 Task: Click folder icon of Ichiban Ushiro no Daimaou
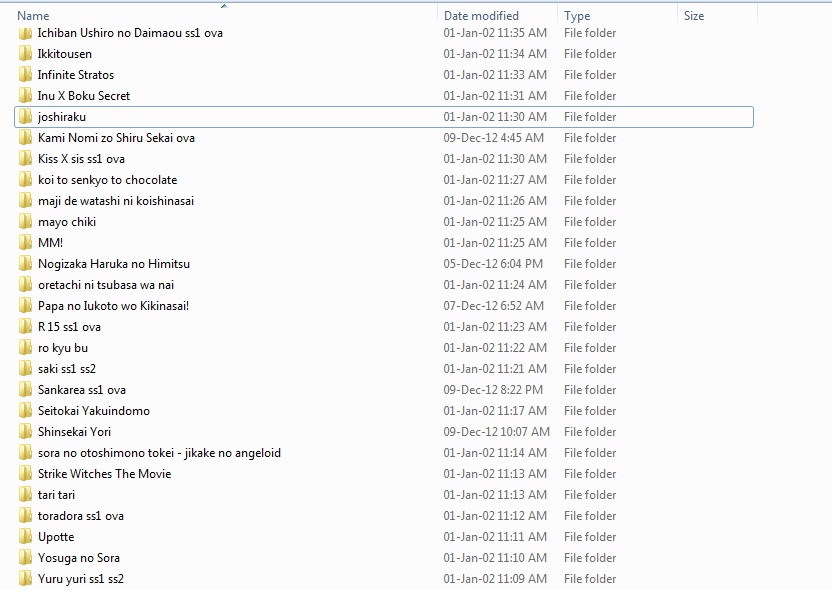point(25,33)
